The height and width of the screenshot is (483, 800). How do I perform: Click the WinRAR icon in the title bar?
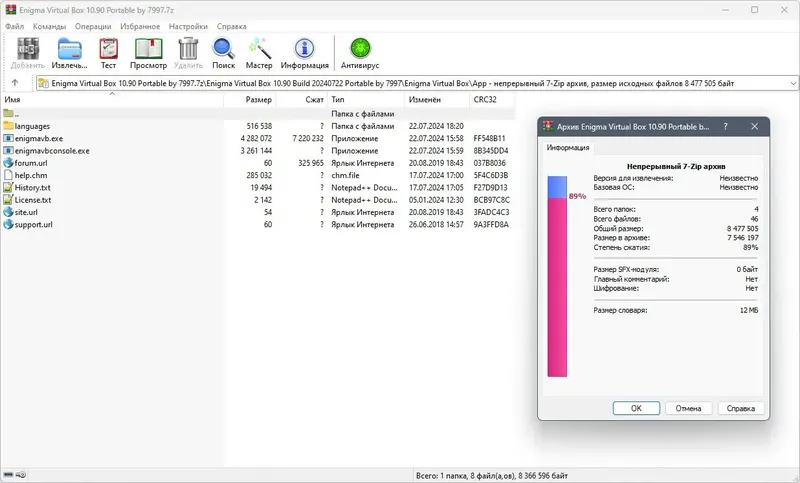(x=11, y=10)
